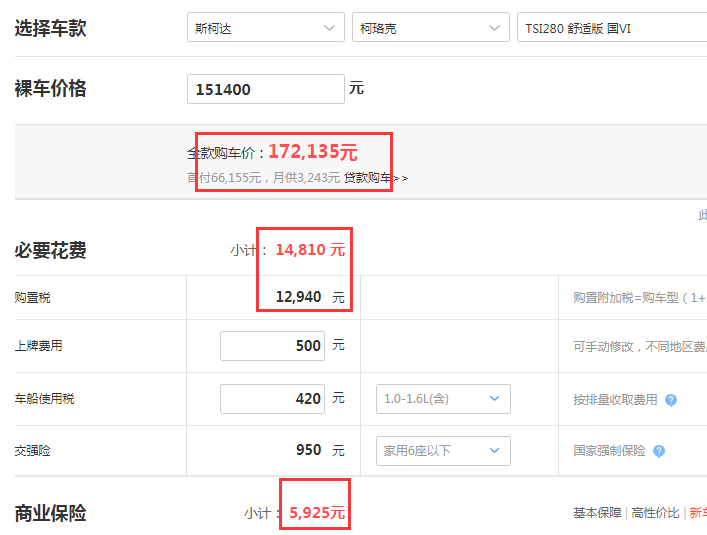Open the 家用6座以下 seat dropdown
This screenshot has width=707, height=535.
coord(443,451)
